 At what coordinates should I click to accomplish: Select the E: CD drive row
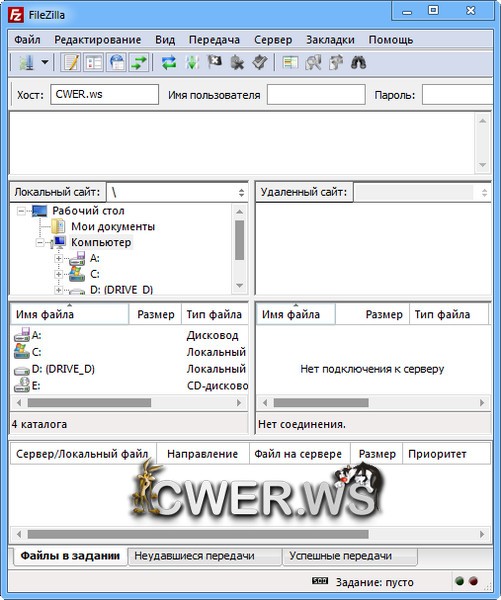129,386
